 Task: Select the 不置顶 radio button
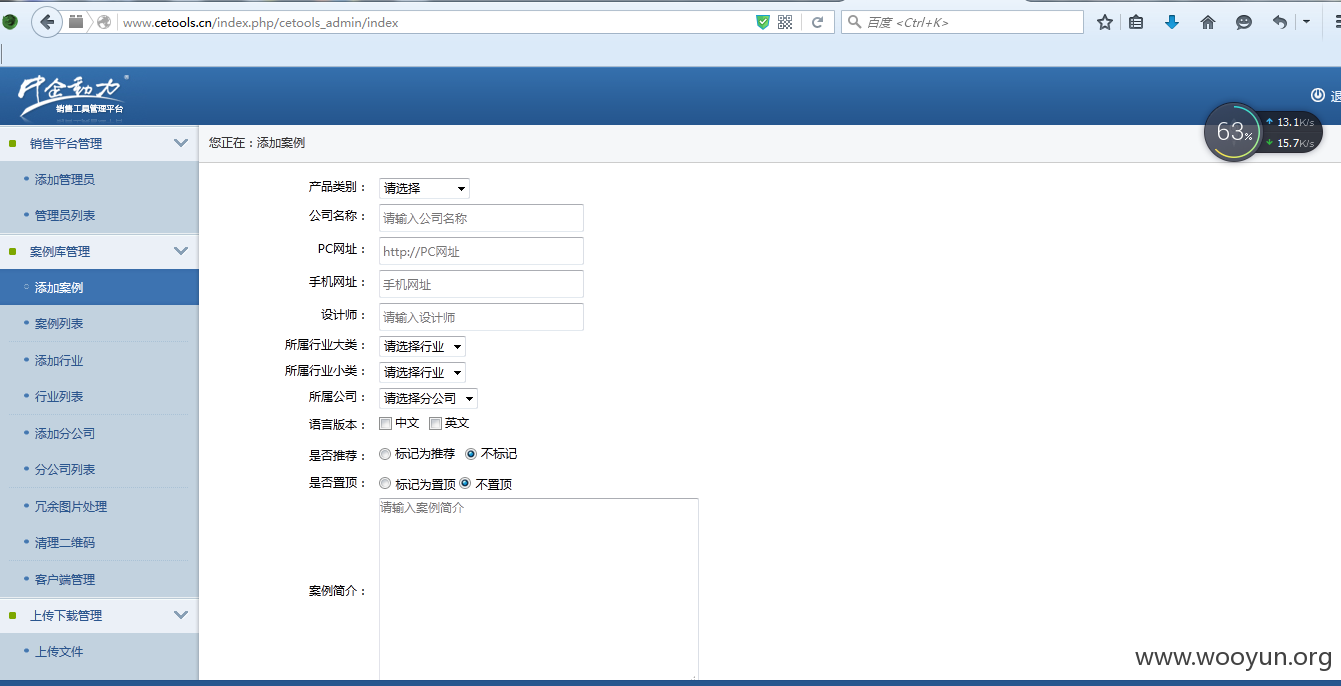(465, 484)
